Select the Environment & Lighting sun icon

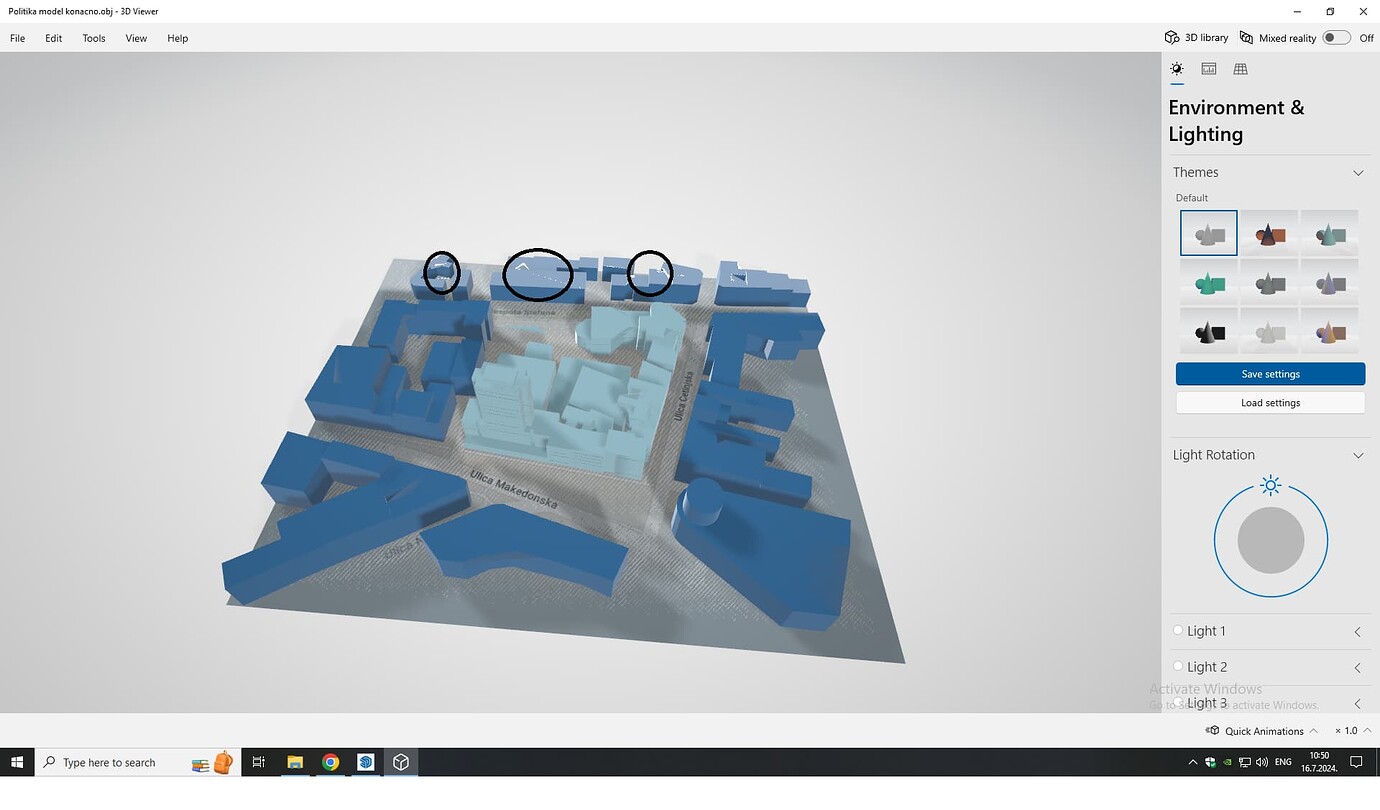[1177, 68]
